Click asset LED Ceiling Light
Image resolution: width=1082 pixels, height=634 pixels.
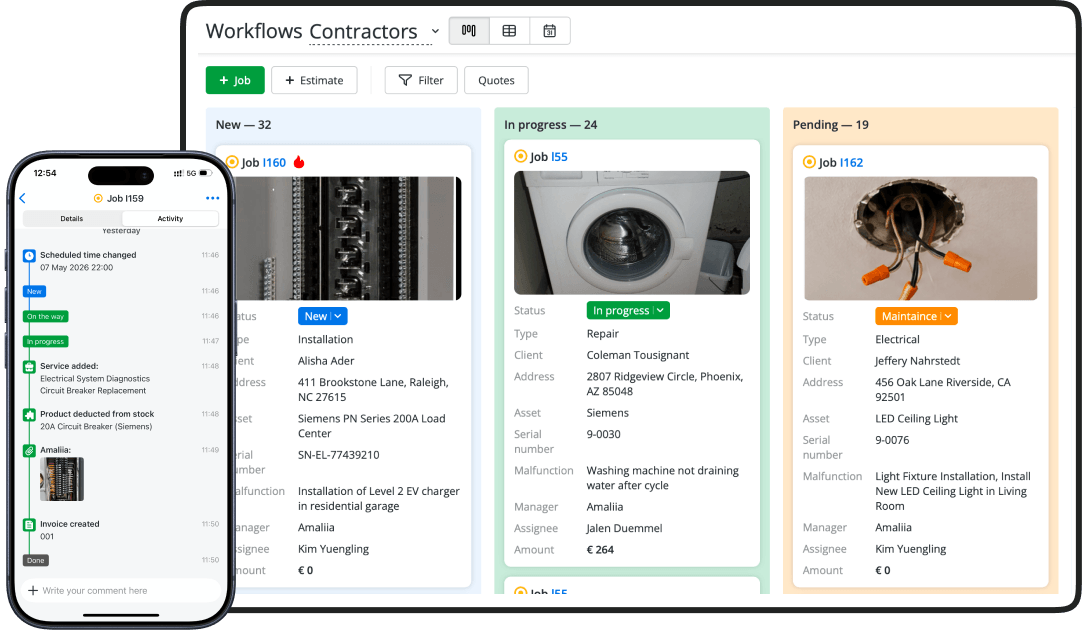pos(916,419)
